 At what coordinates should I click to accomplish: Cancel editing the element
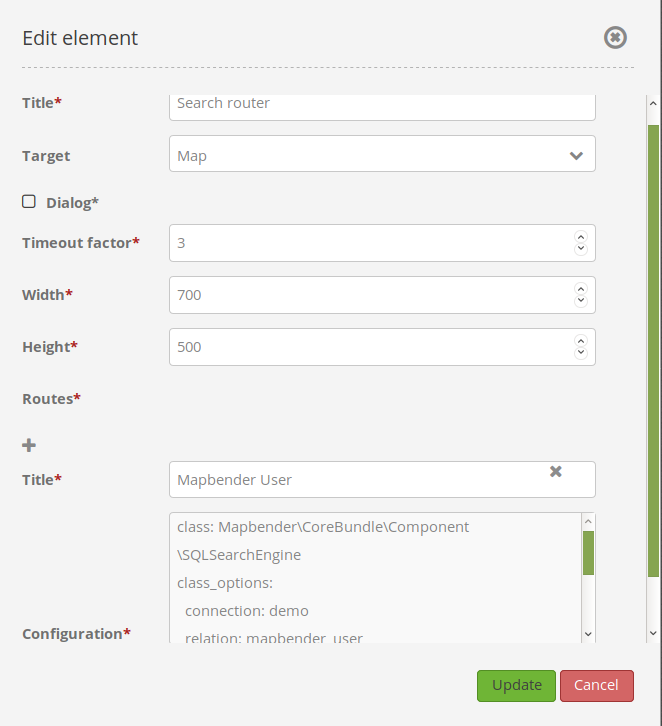(x=596, y=686)
